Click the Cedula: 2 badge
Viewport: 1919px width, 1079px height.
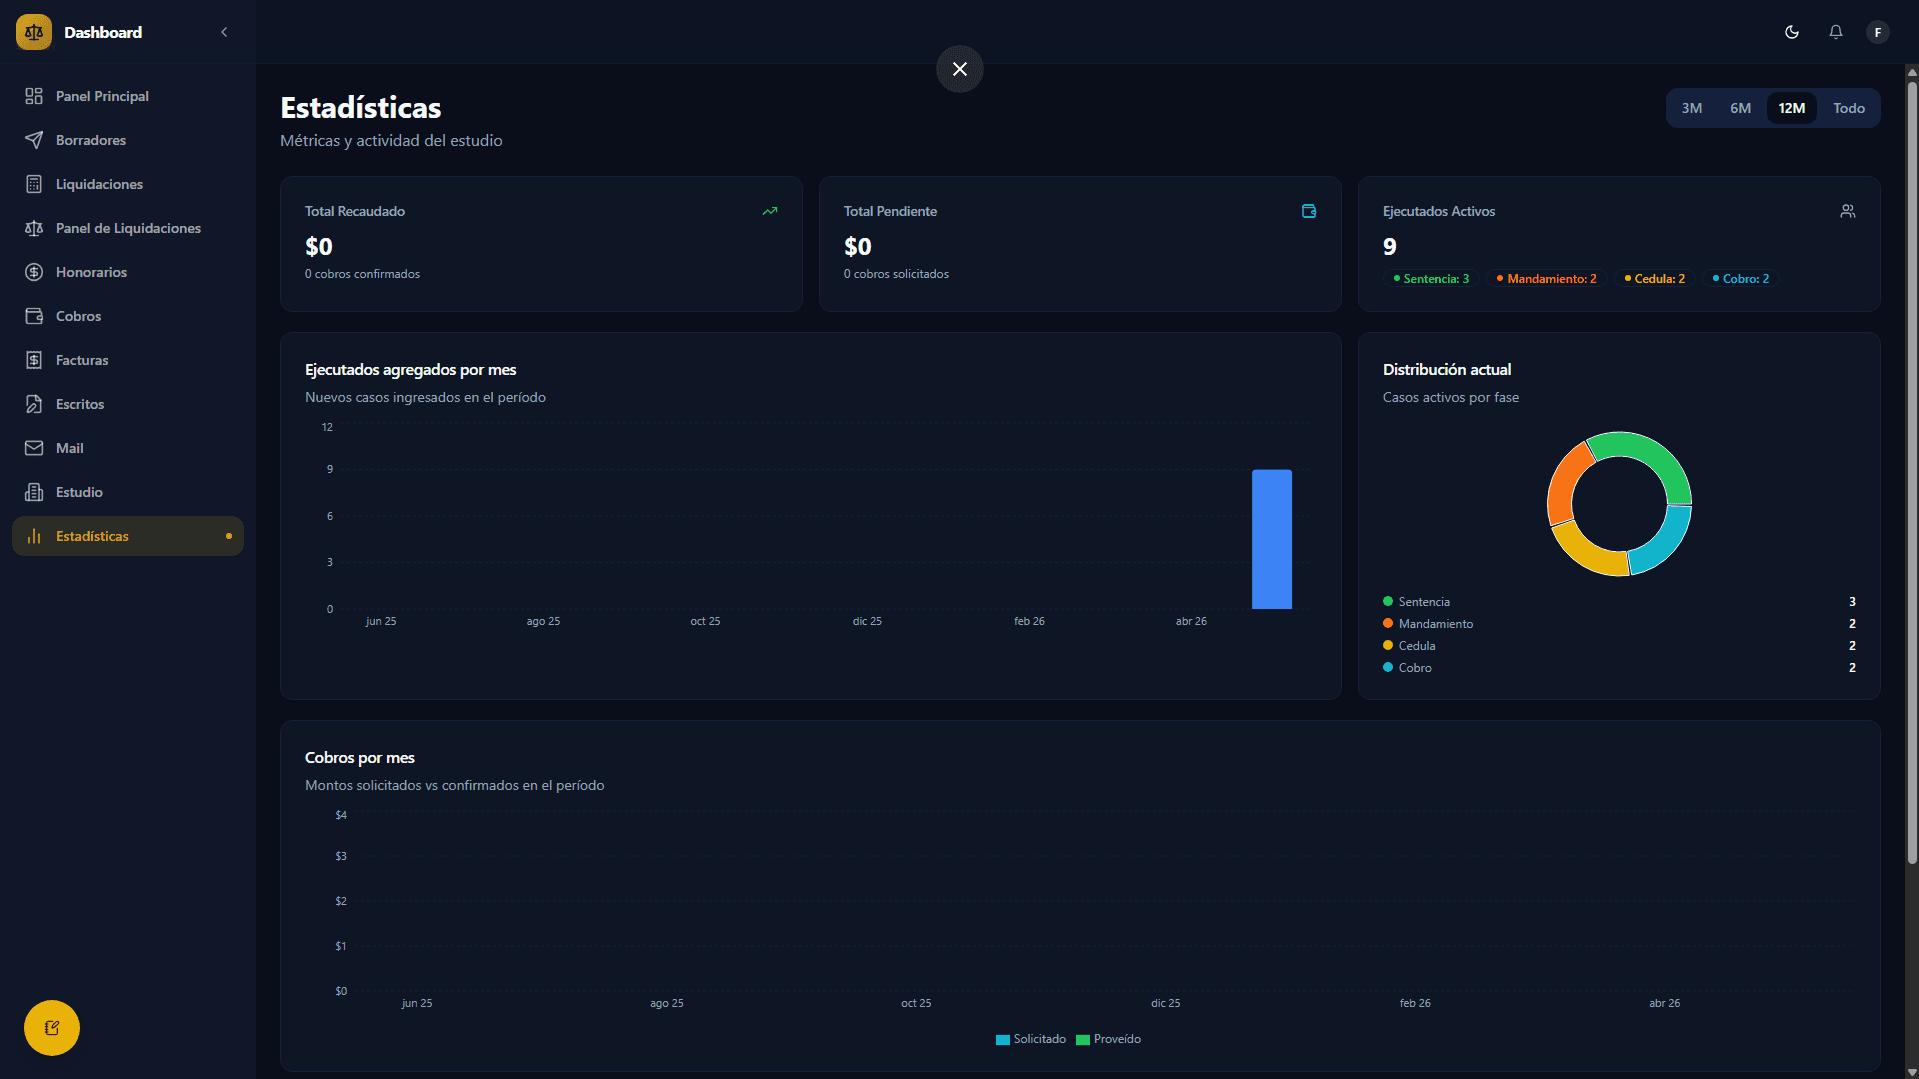[1655, 279]
